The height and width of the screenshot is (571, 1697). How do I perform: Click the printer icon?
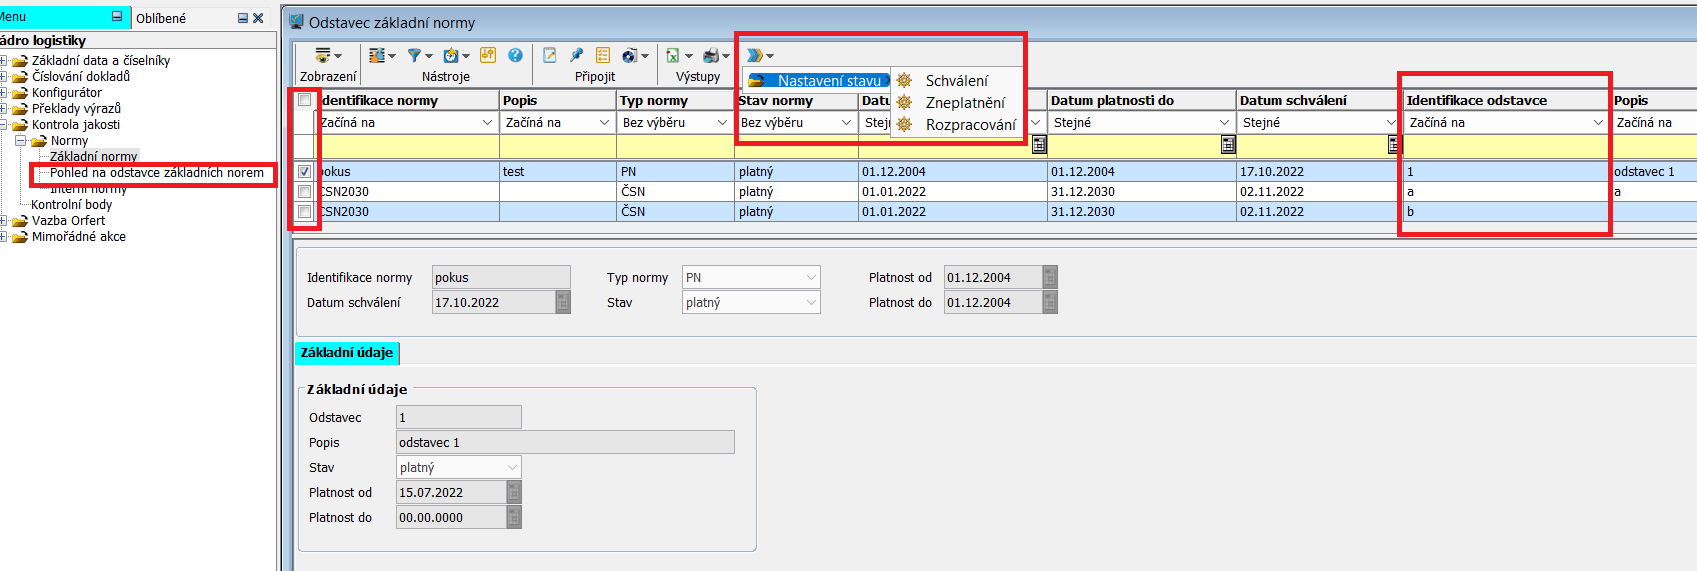[711, 56]
